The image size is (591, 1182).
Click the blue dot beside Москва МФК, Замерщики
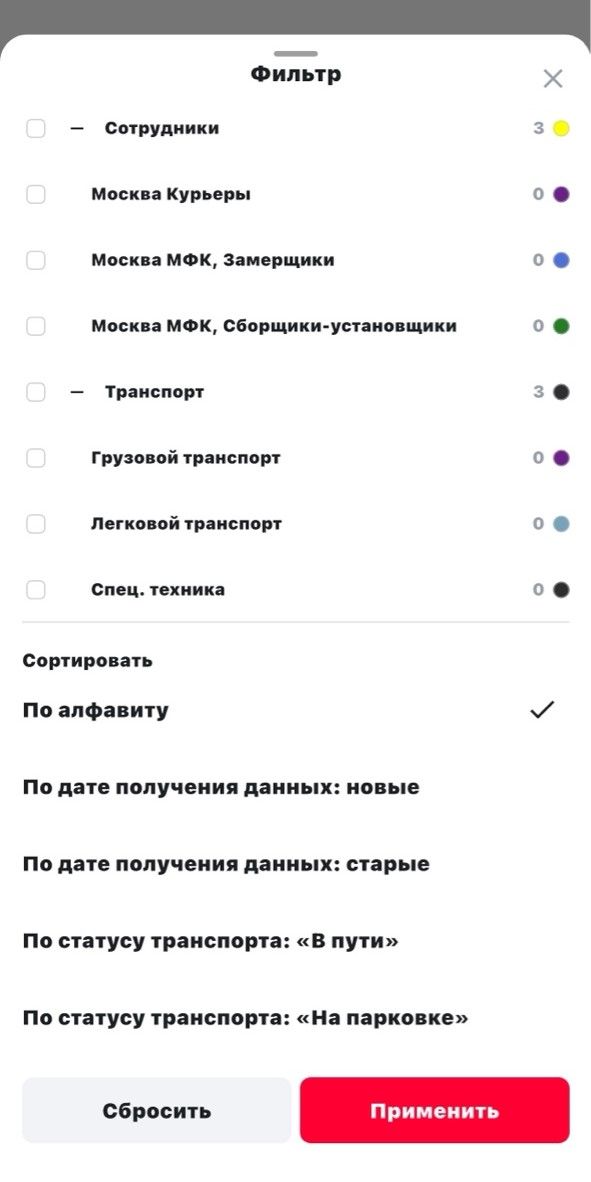561,260
